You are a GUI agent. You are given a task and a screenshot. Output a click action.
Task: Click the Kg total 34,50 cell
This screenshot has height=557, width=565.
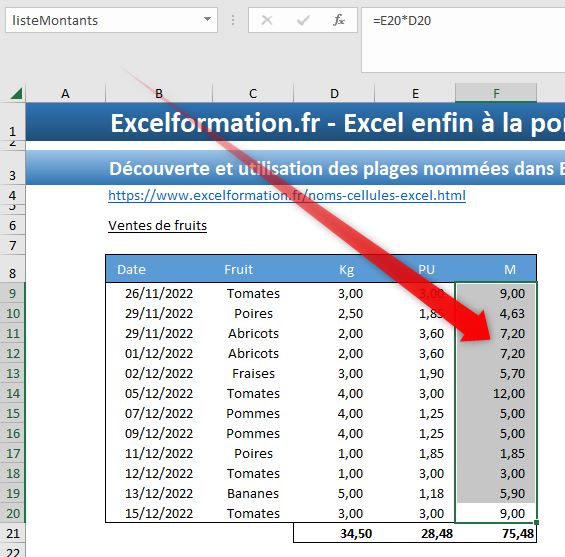click(334, 533)
